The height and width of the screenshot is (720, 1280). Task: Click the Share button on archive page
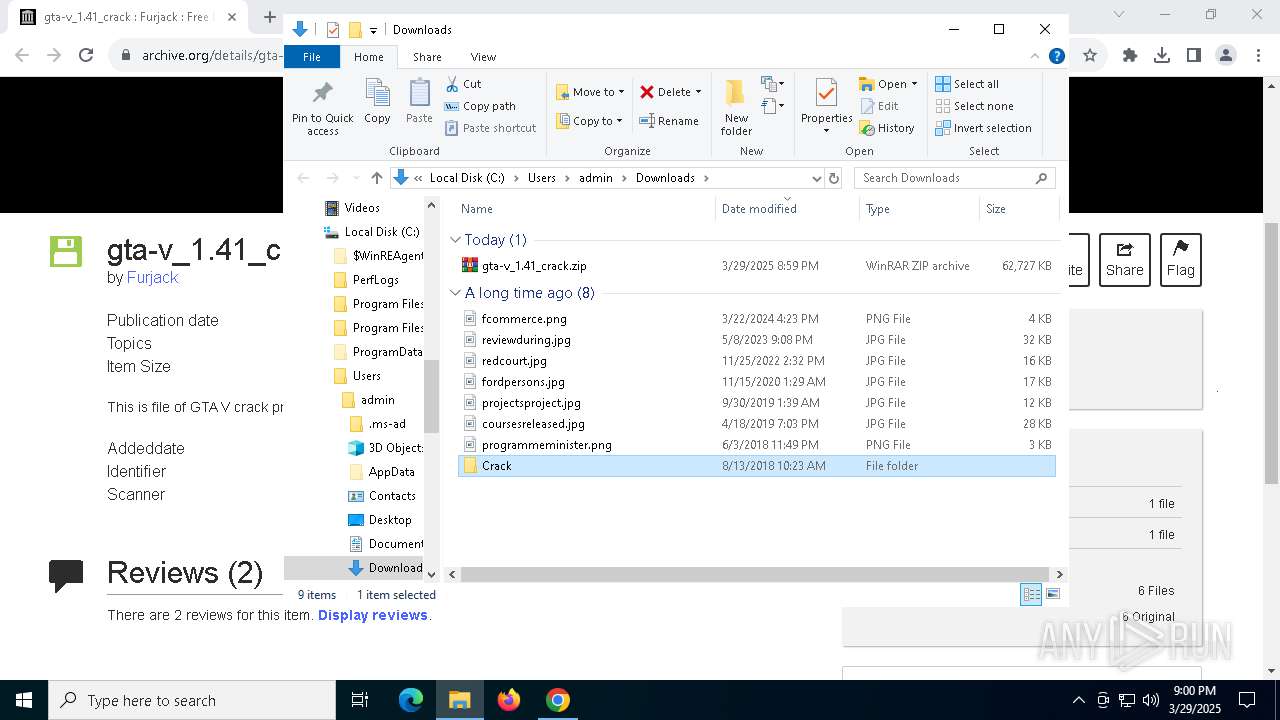(x=1124, y=260)
